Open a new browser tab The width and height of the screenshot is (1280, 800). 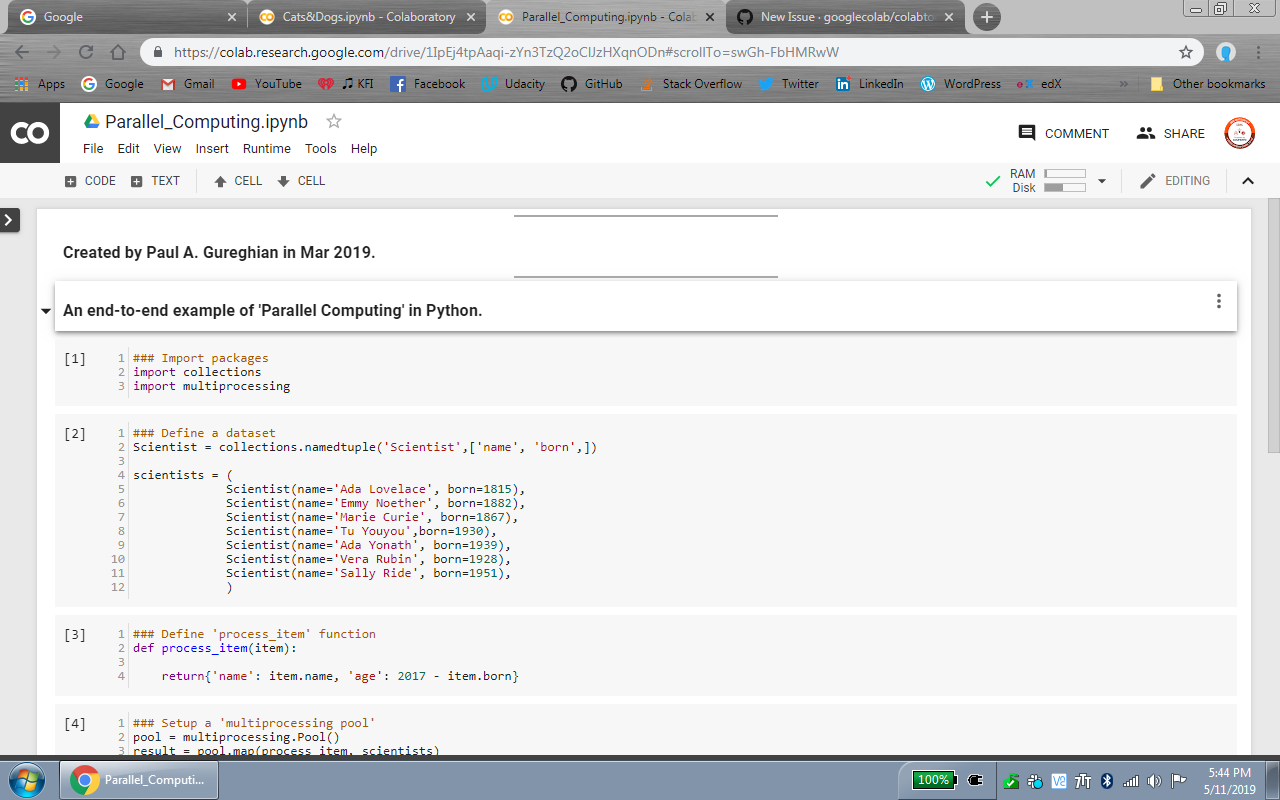click(x=987, y=17)
